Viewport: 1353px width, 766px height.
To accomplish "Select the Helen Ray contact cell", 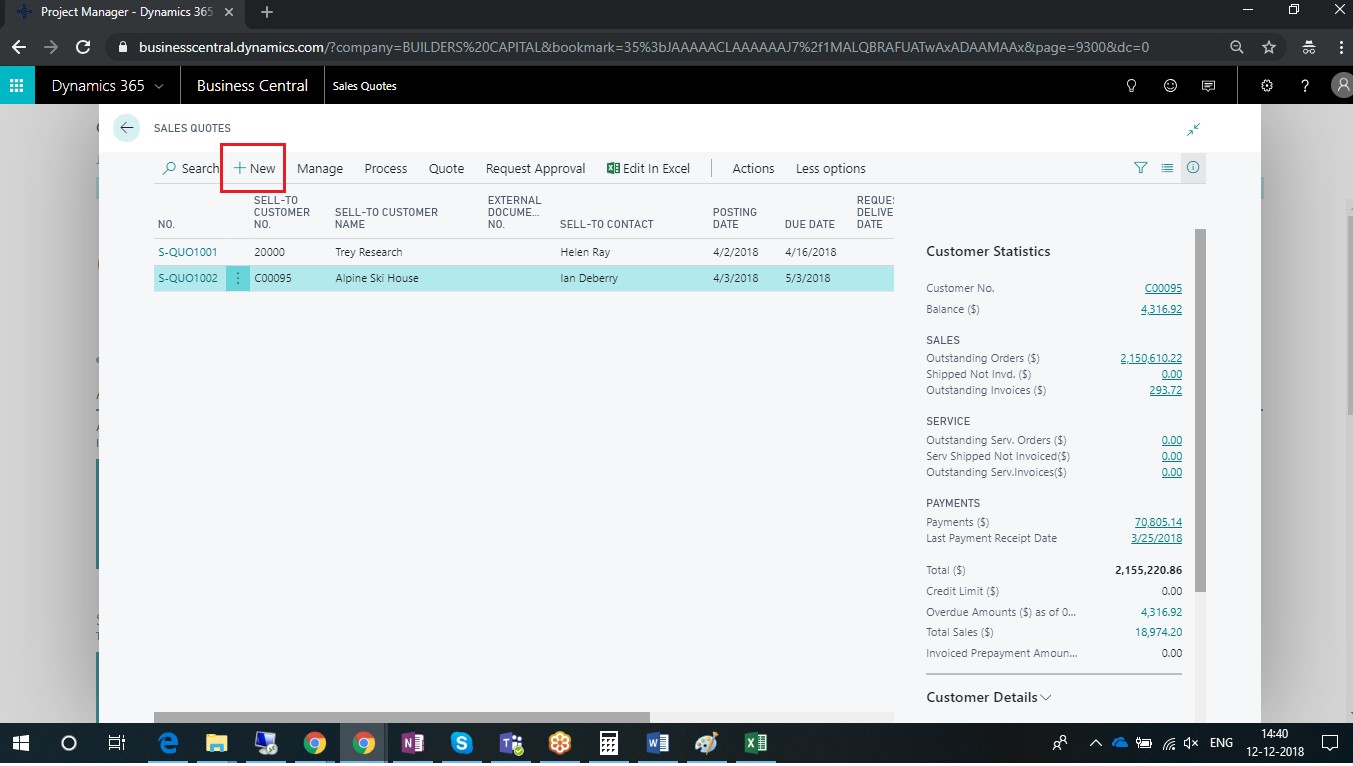I will (585, 252).
